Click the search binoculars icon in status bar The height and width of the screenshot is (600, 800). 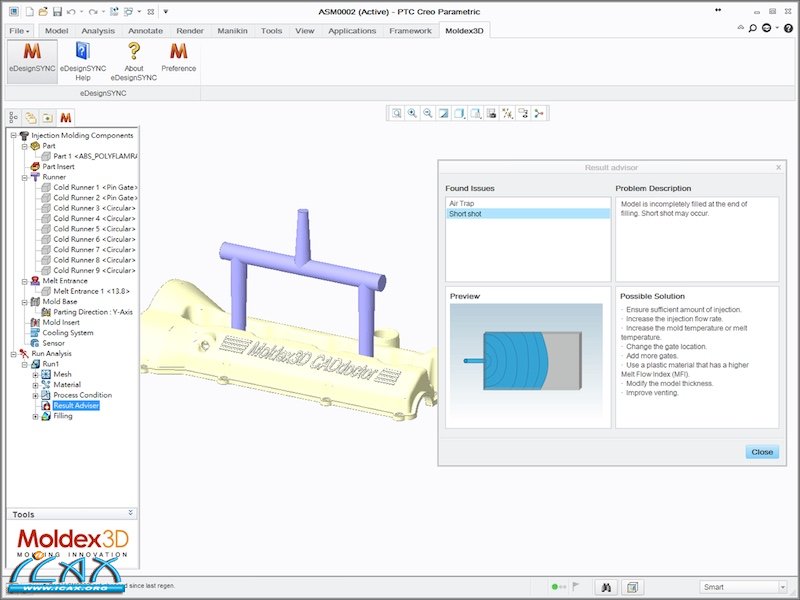(608, 588)
